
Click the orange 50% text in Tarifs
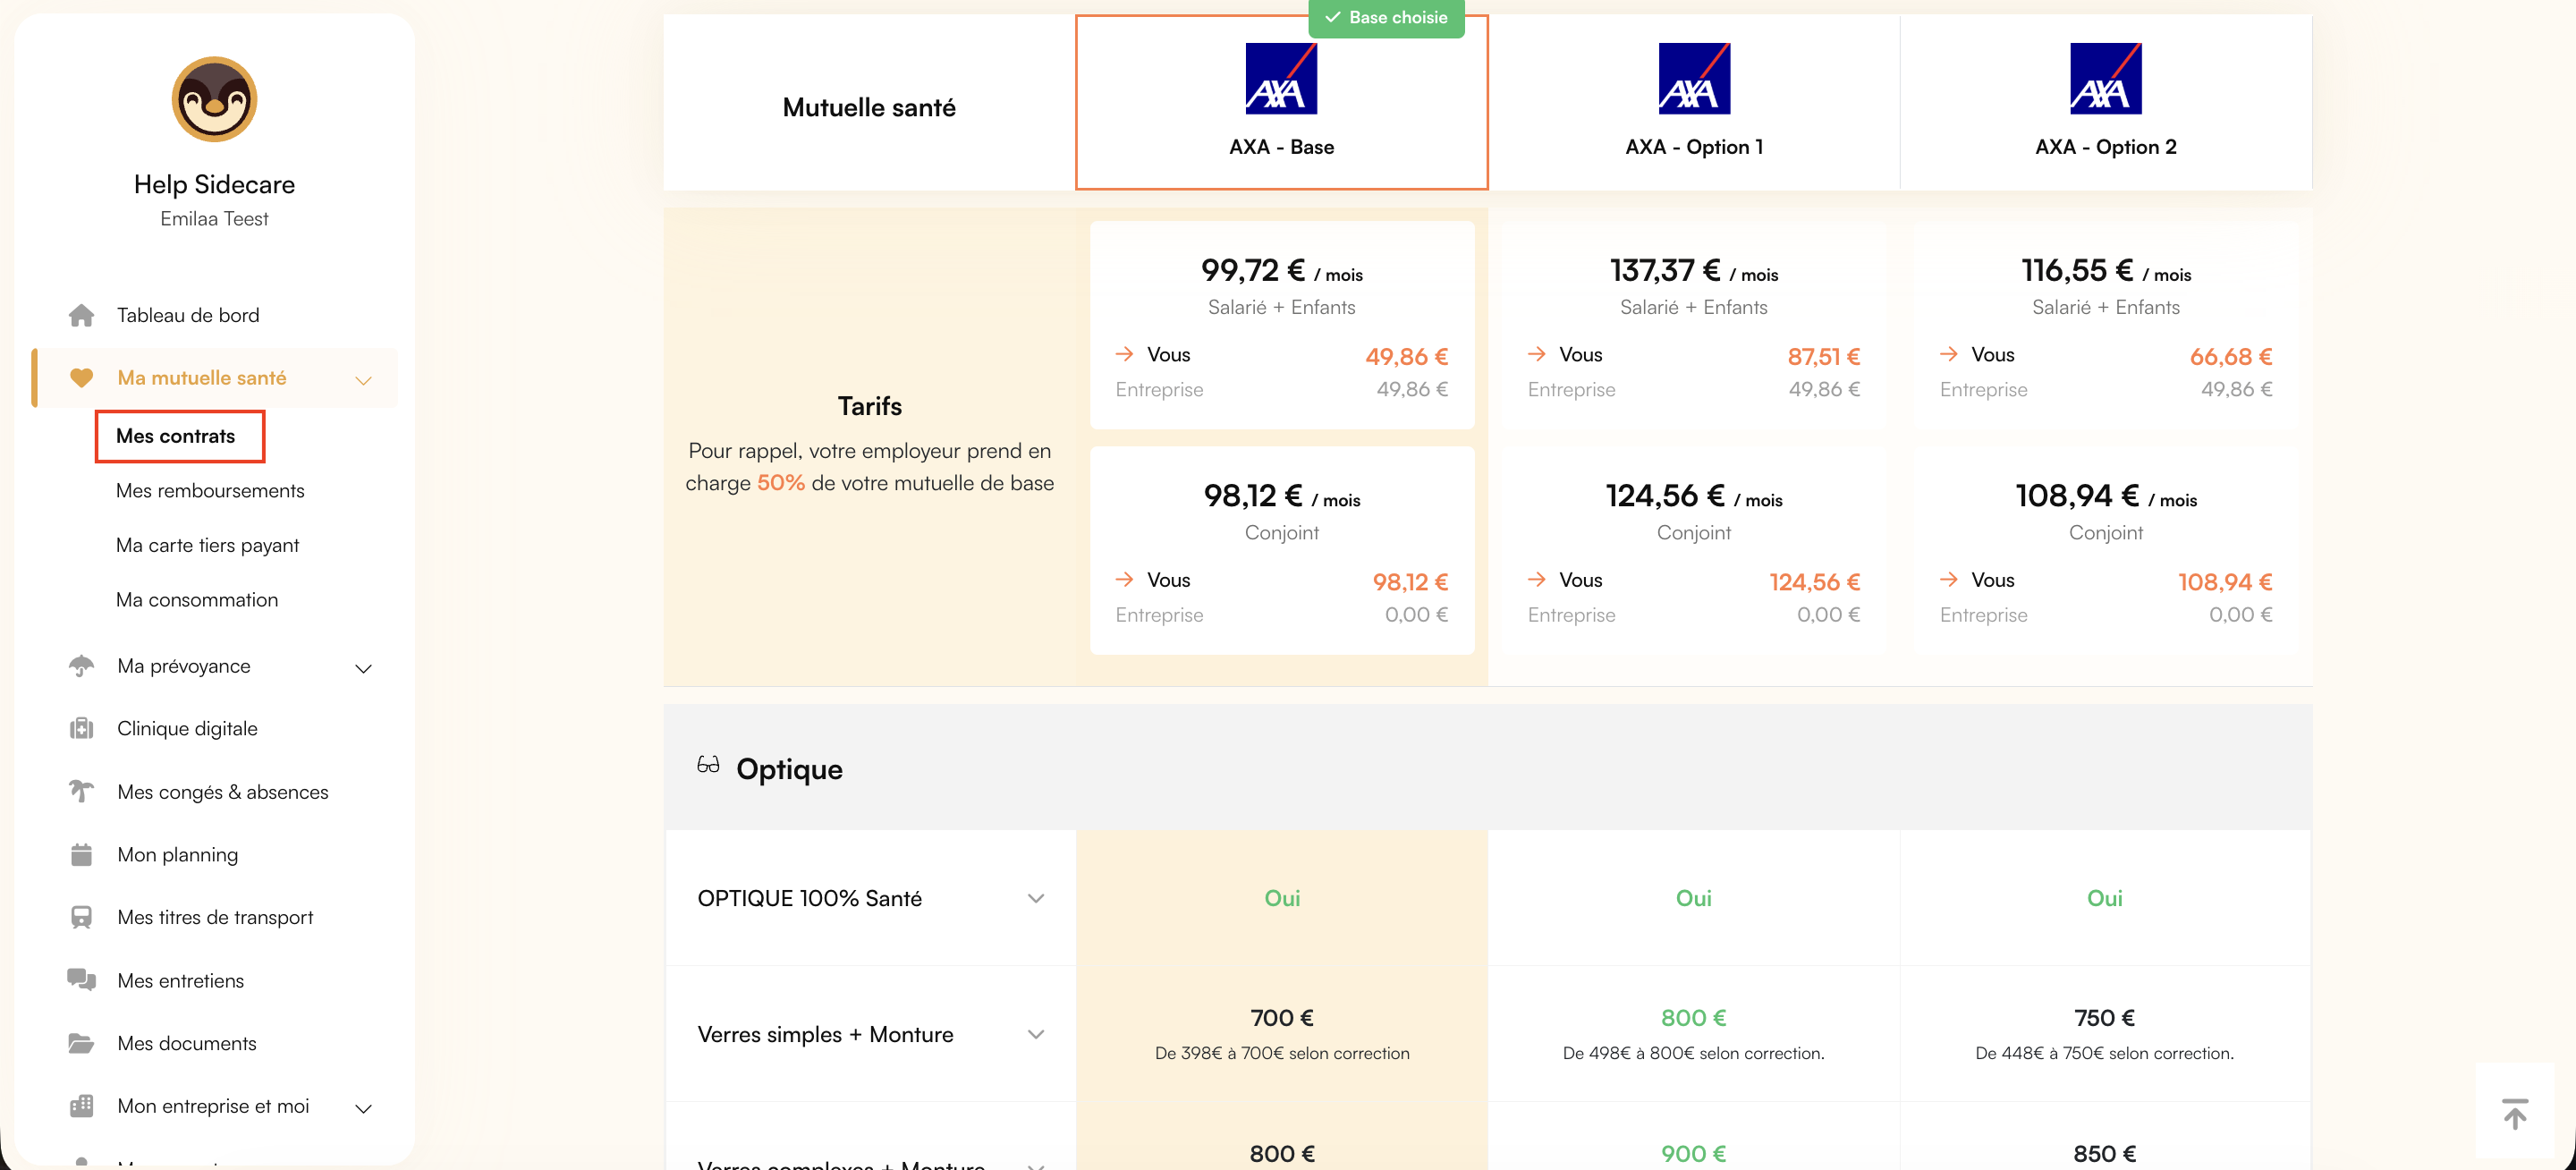(780, 483)
